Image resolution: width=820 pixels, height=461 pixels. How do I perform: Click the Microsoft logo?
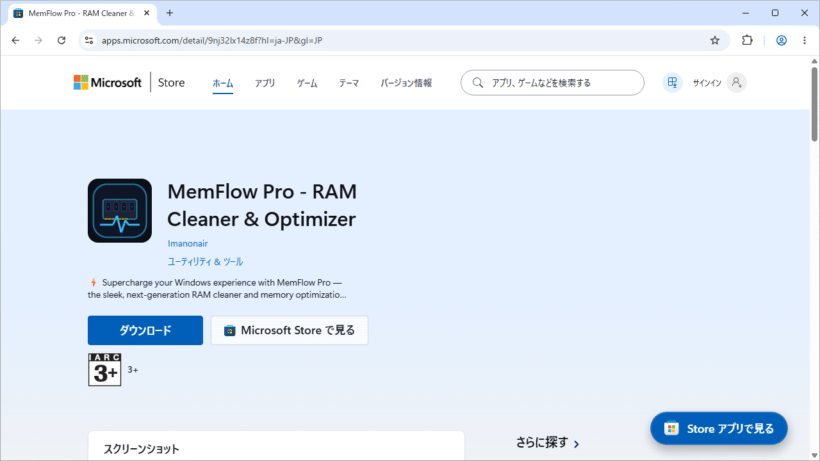[108, 83]
